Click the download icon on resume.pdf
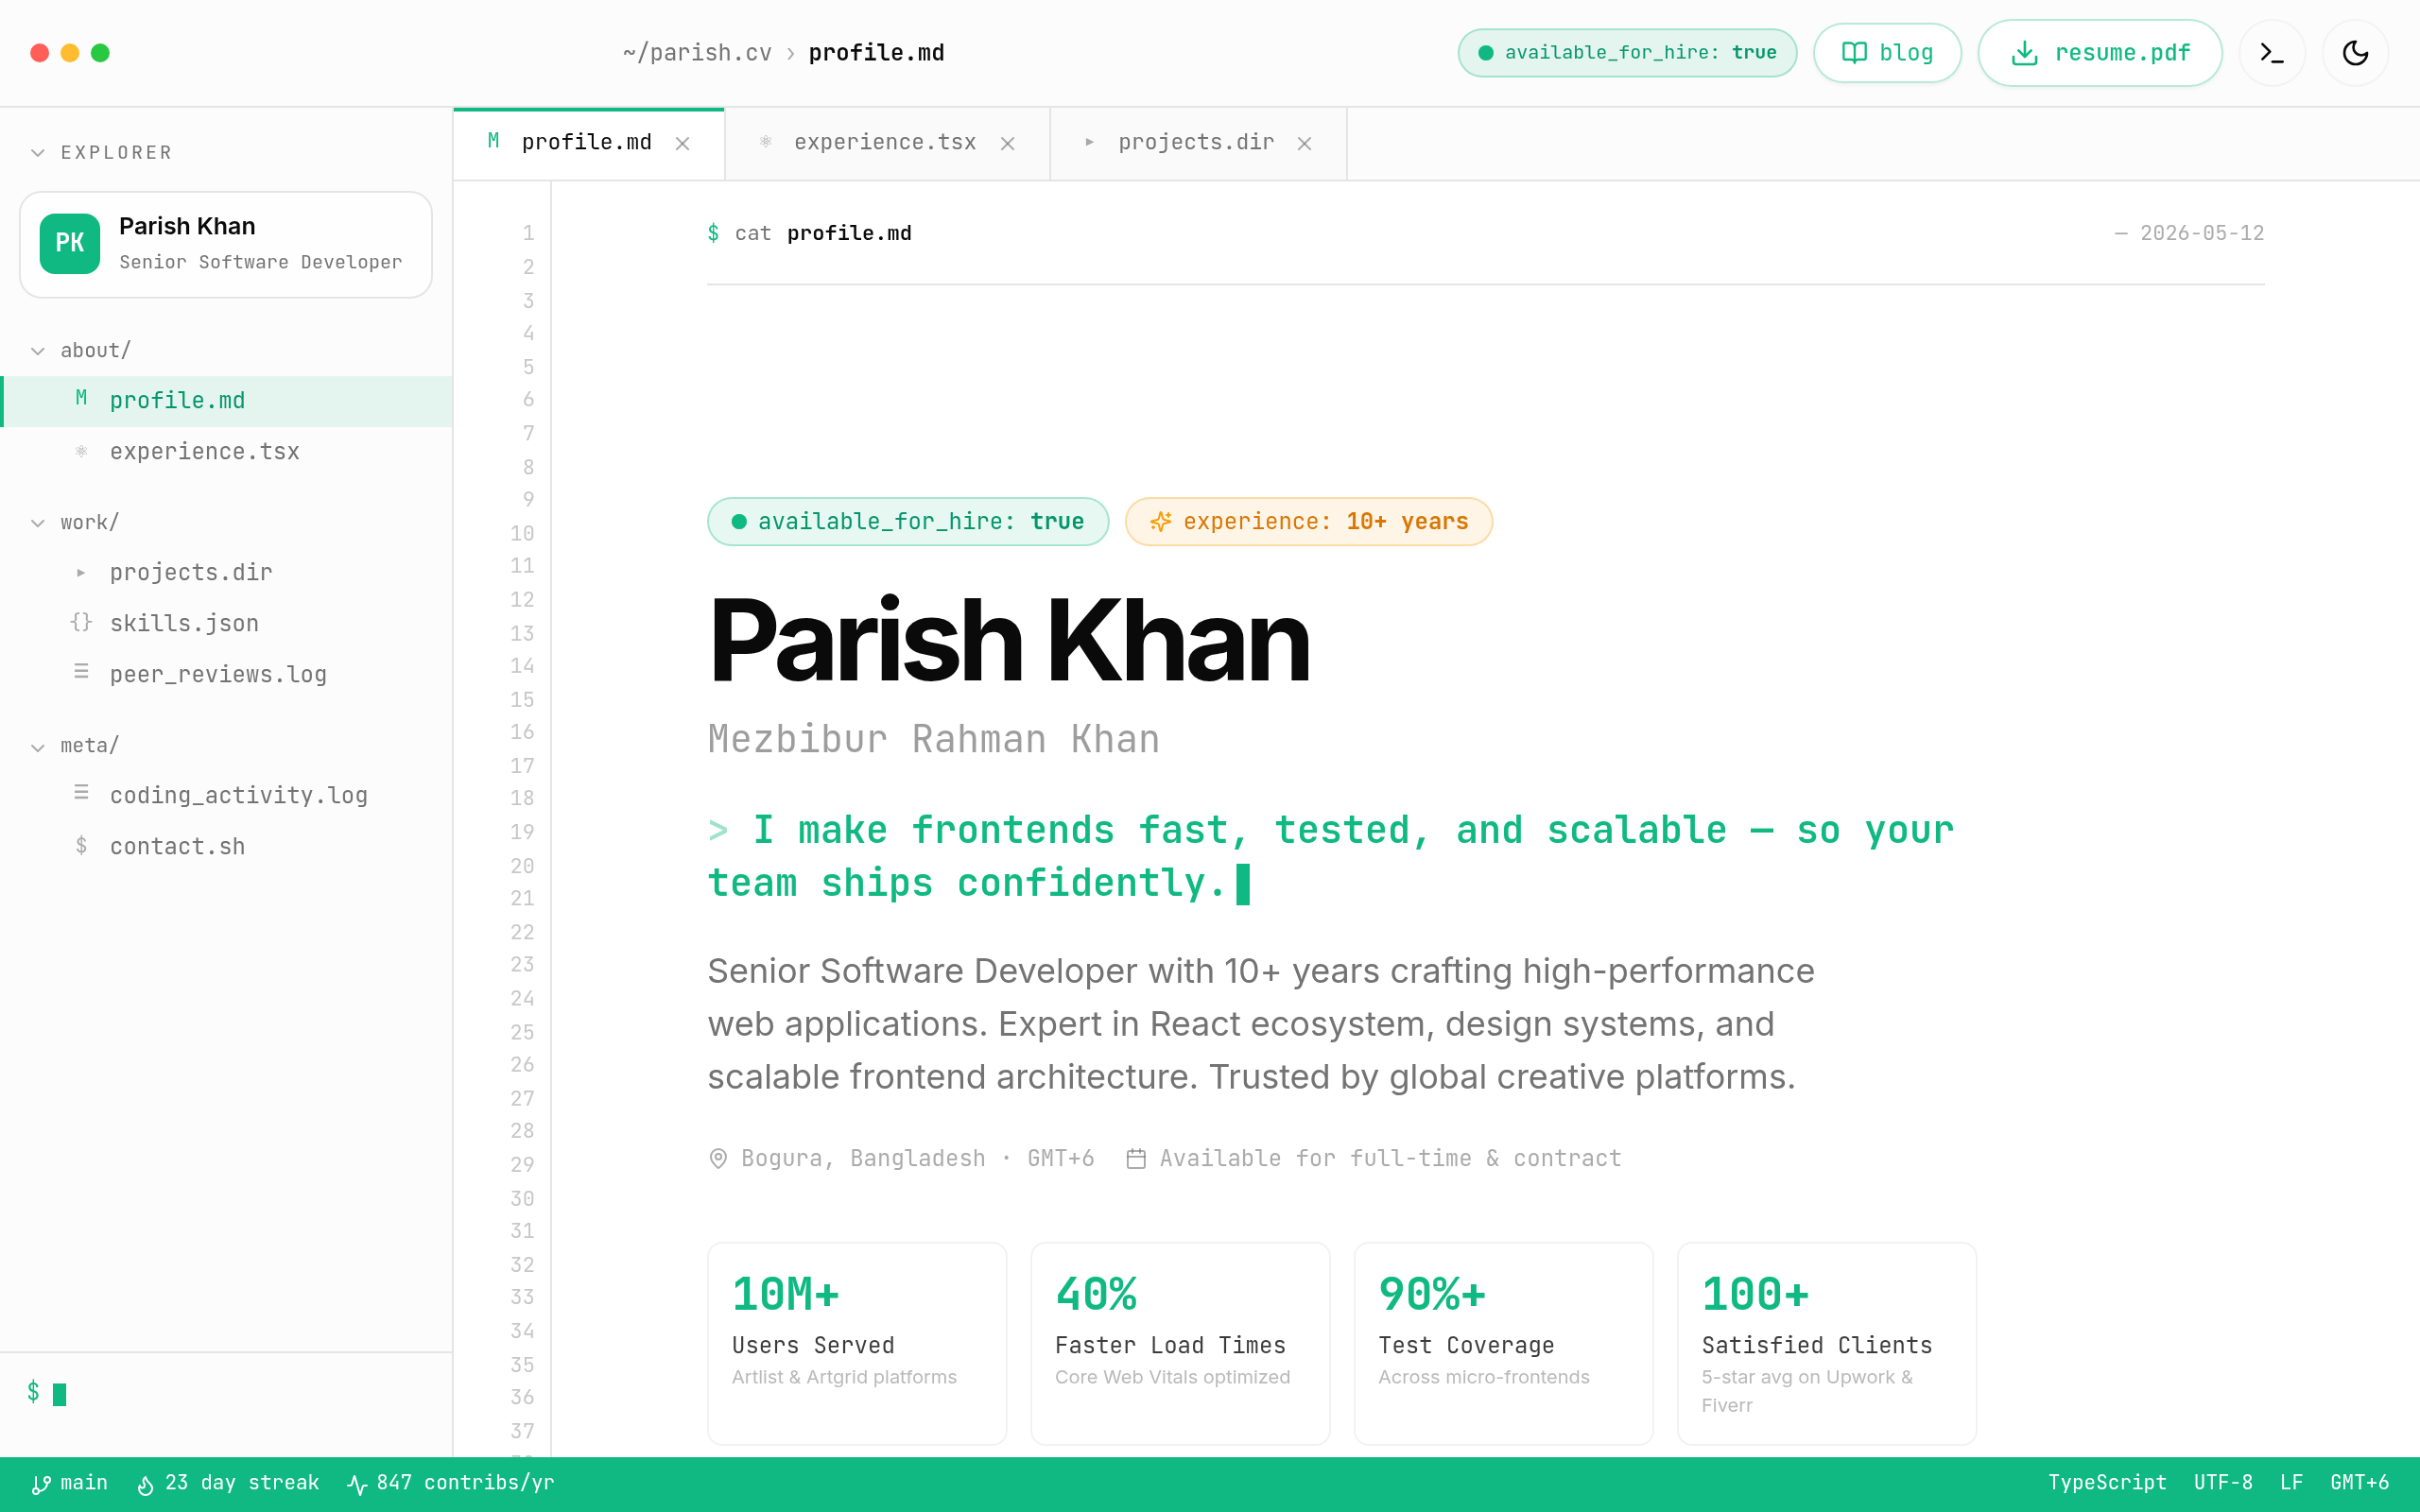This screenshot has height=1512, width=2420. click(2024, 53)
